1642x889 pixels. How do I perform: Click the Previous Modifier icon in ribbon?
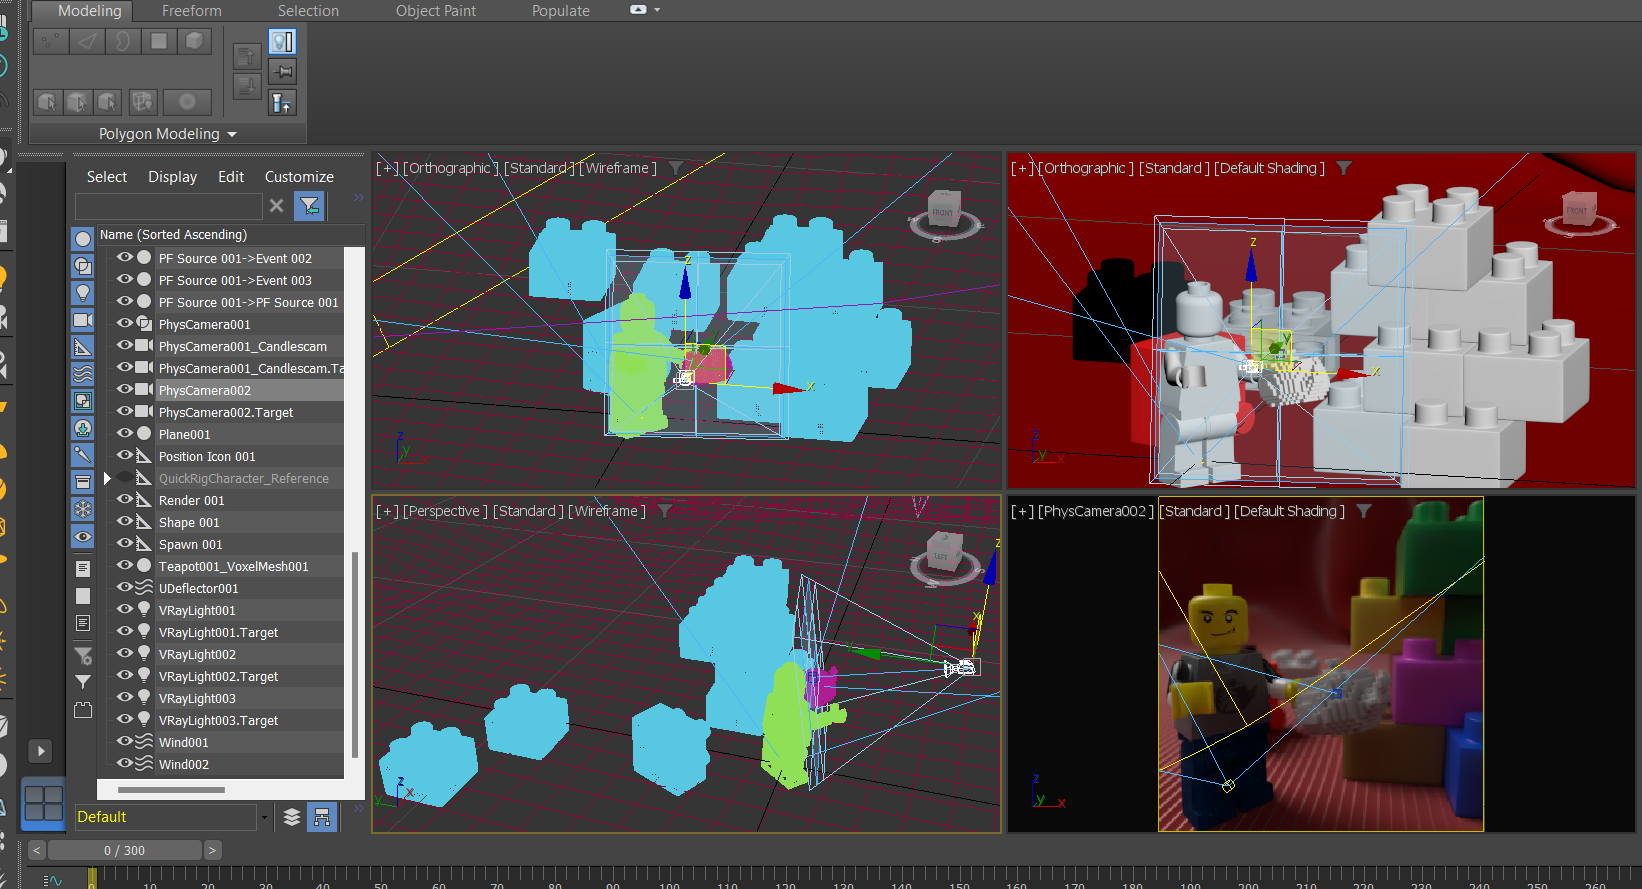pos(247,56)
